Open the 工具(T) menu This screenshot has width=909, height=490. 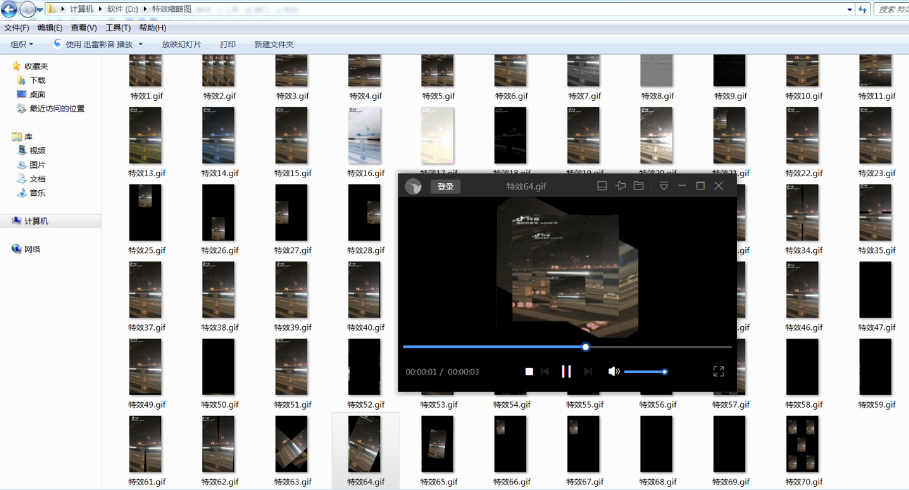pos(118,28)
